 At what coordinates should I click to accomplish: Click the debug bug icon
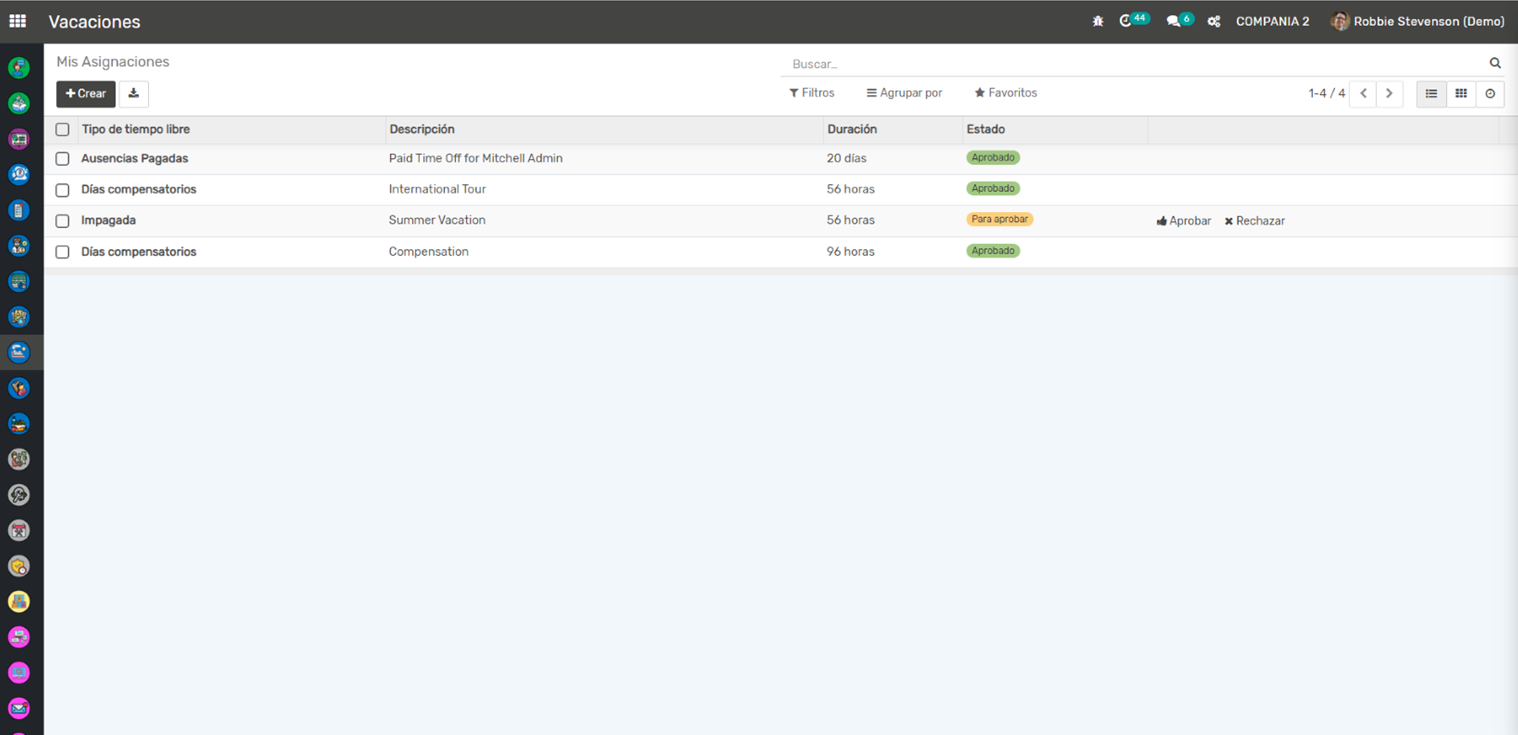(1098, 21)
